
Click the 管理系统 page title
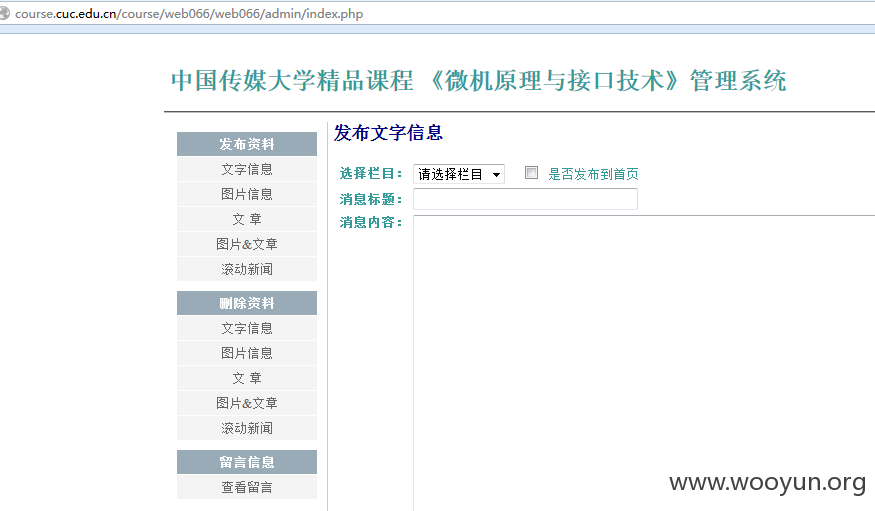(x=479, y=81)
